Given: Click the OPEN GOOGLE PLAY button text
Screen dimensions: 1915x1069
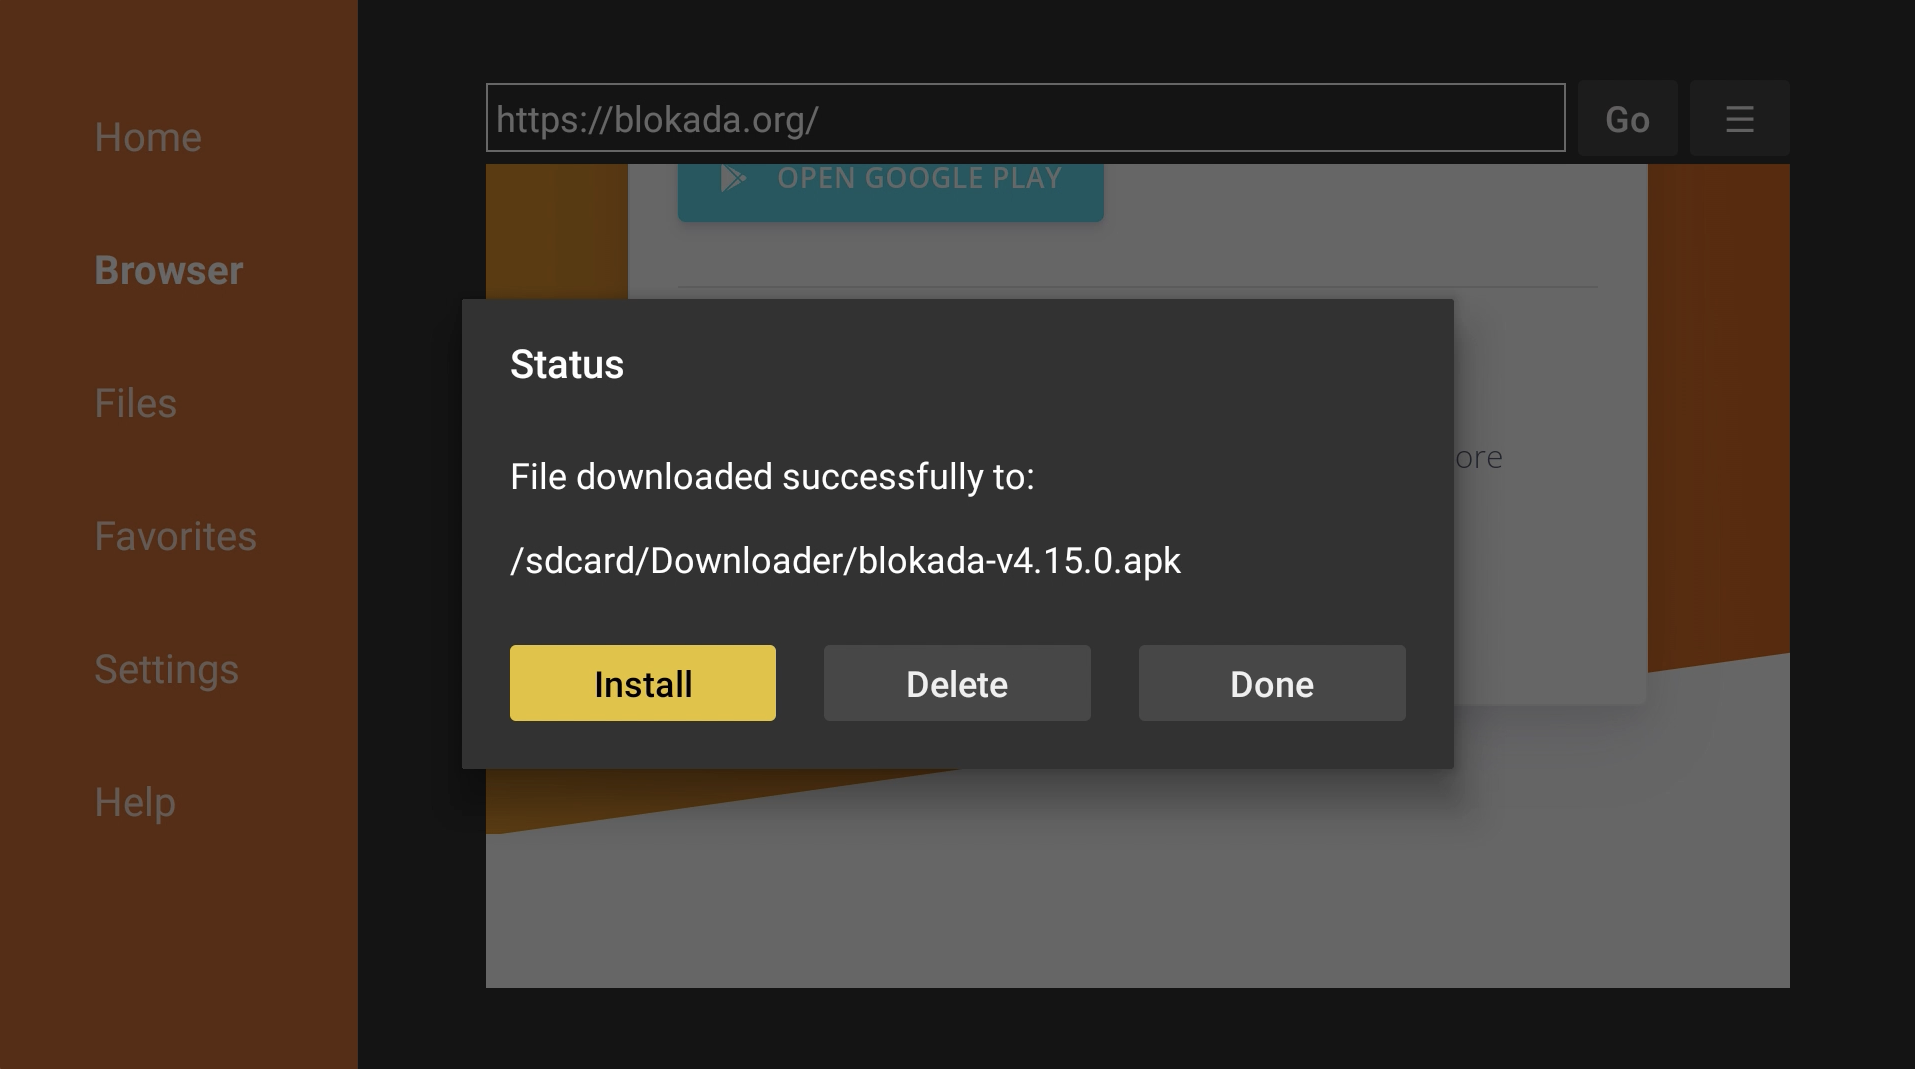Looking at the screenshot, I should (x=919, y=178).
